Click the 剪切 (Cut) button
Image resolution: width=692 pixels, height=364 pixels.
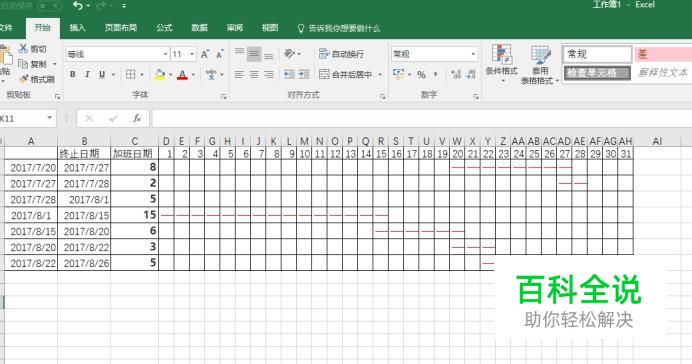(33, 49)
